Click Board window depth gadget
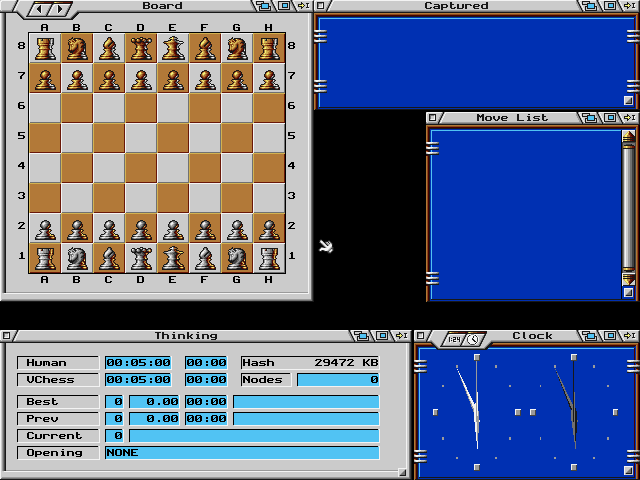The image size is (640, 480). 264,6
